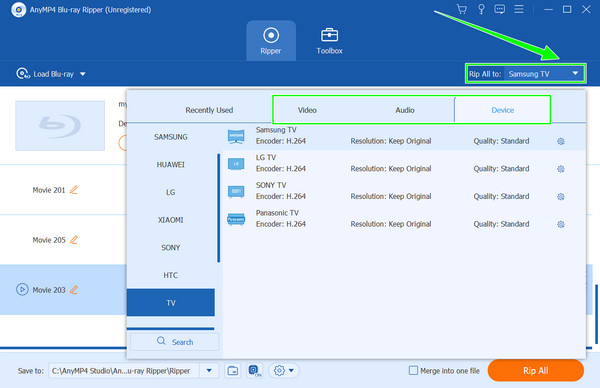The image size is (600, 388).
Task: Click the Save to path field
Action: [x=124, y=370]
